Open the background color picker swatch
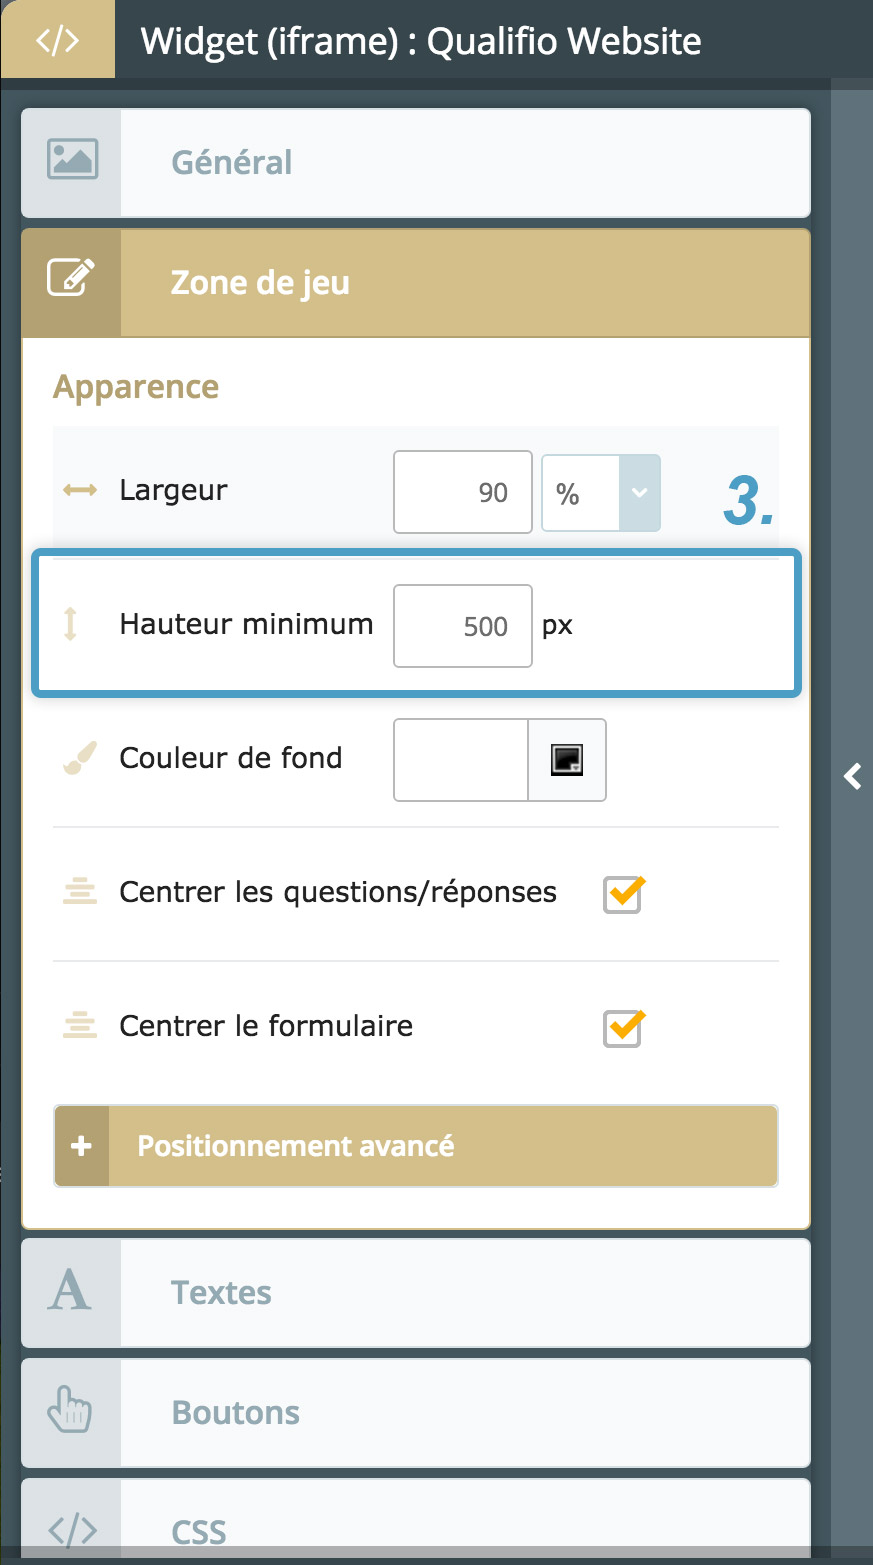 (567, 760)
